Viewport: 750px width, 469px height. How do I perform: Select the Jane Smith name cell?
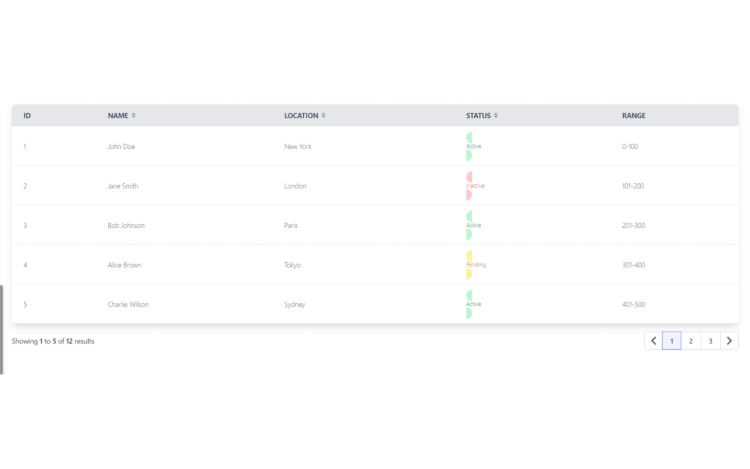pos(123,186)
